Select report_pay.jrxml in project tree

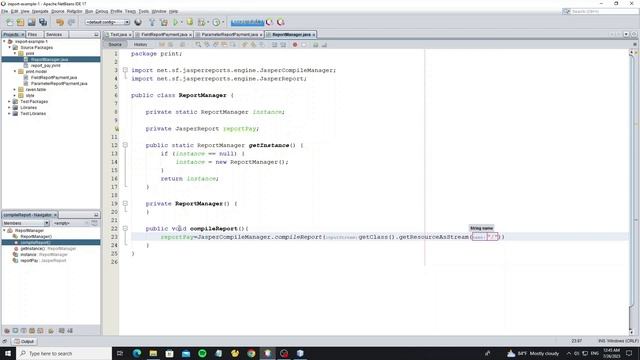point(46,65)
